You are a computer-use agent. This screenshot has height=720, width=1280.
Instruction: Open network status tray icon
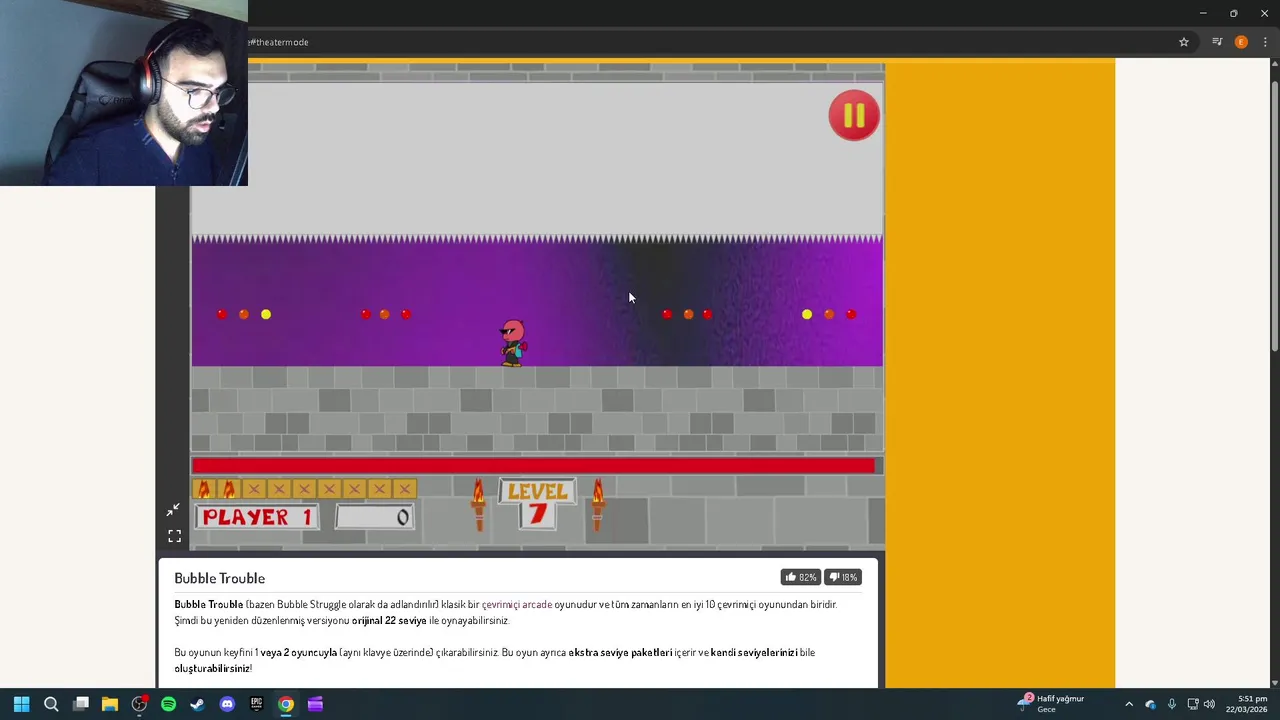point(1192,704)
